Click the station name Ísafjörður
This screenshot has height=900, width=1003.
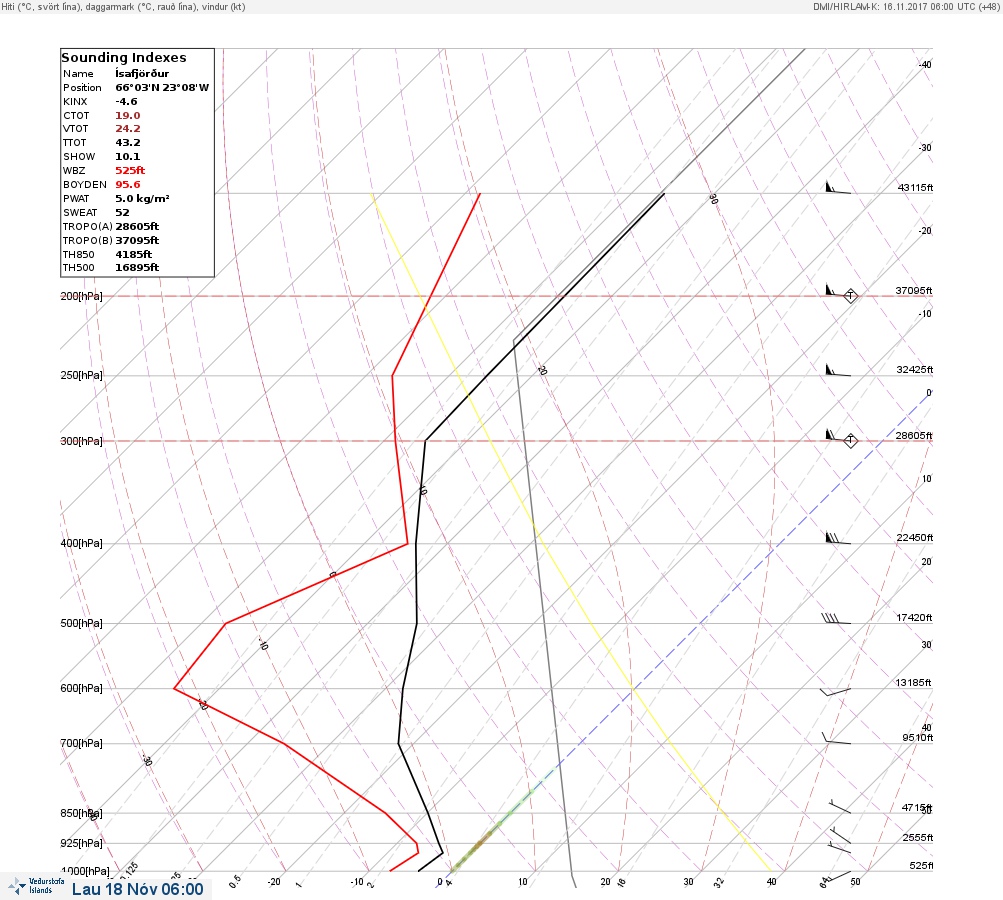[142, 74]
